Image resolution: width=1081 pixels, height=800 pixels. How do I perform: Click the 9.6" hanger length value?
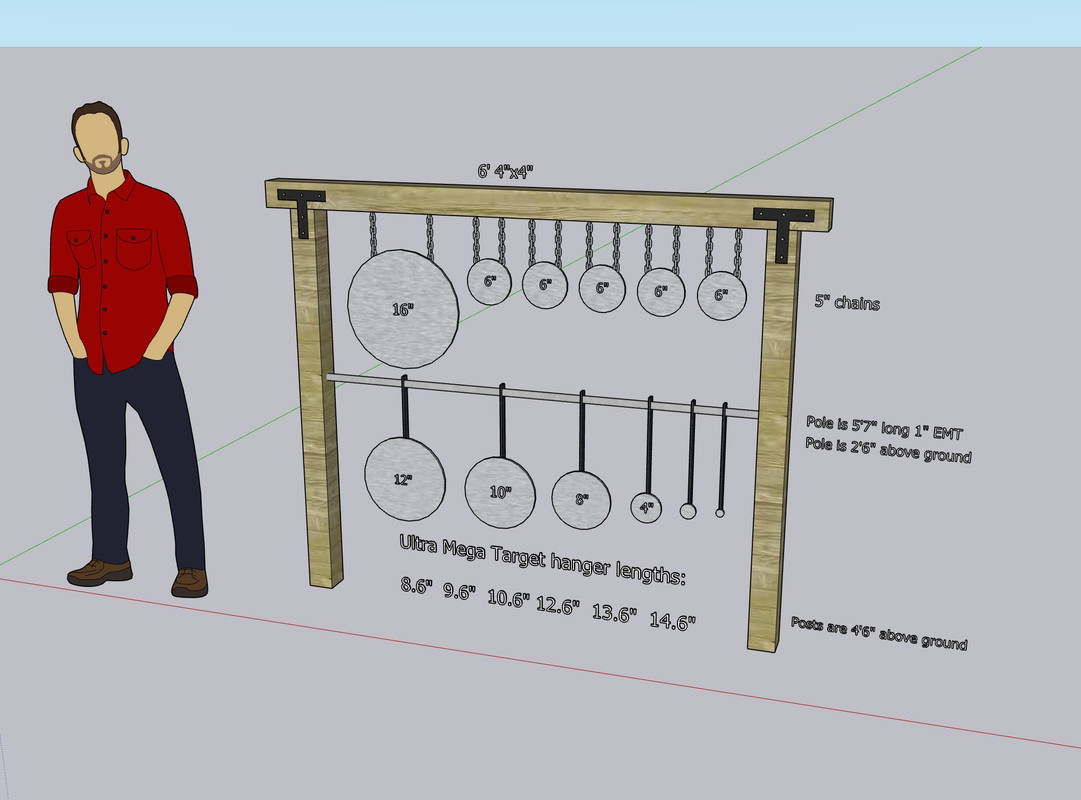tap(459, 592)
